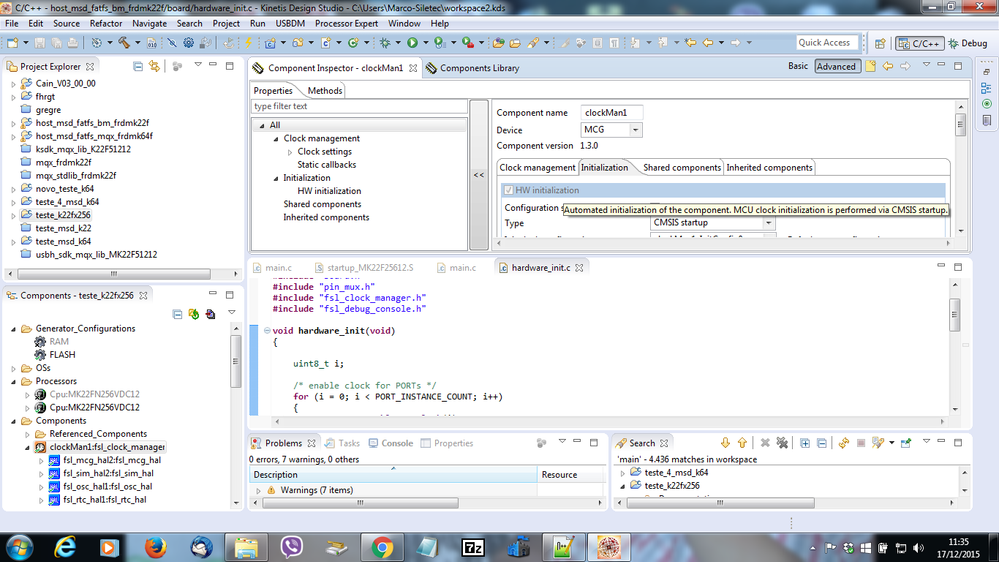Expand host_msd_fatfs_bm_frdmk22f project
The width and height of the screenshot is (999, 562).
click(13, 123)
